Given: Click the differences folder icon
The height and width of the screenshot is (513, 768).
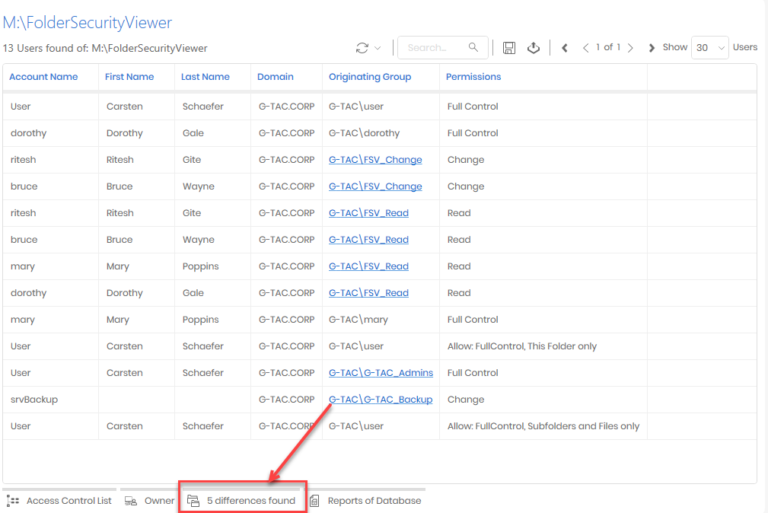Looking at the screenshot, I should [193, 501].
